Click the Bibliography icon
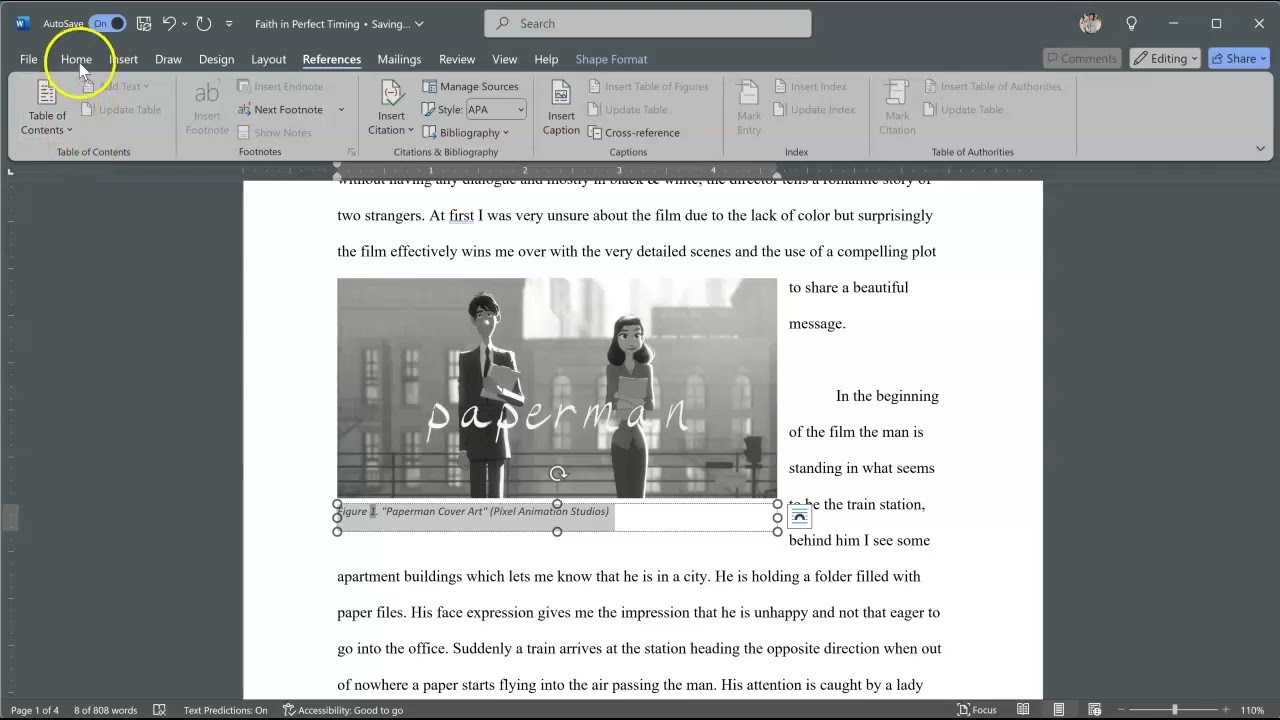The width and height of the screenshot is (1280, 720). tap(429, 132)
